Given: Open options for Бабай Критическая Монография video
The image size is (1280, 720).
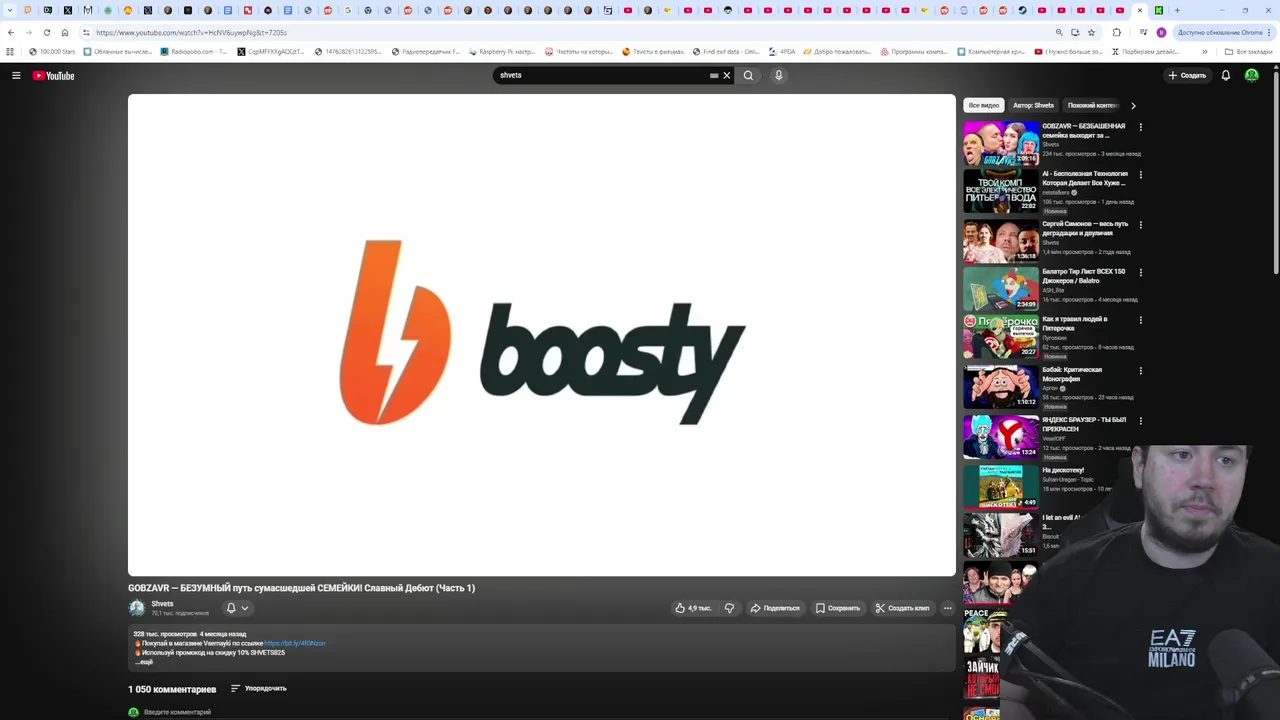Looking at the screenshot, I should [1140, 371].
